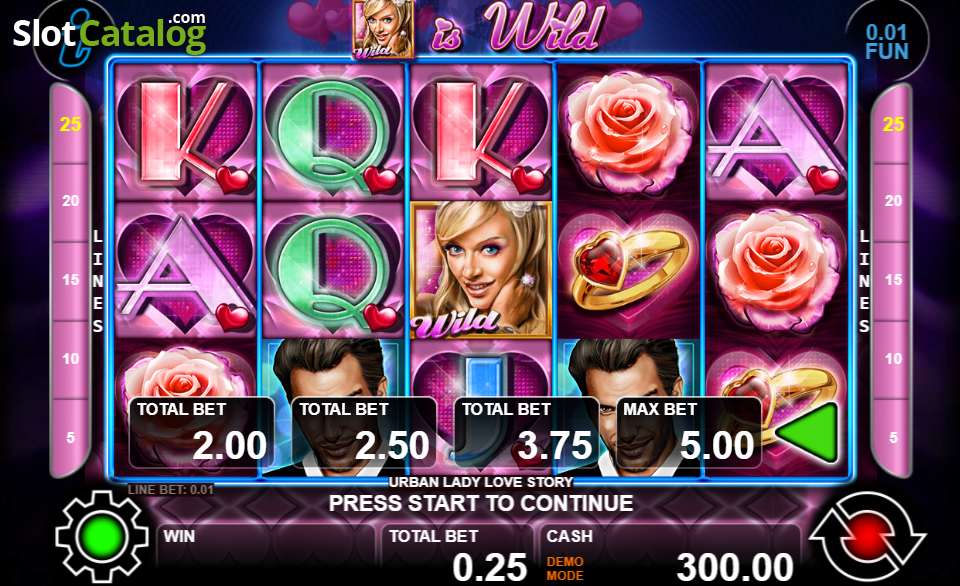The height and width of the screenshot is (586, 960).
Task: Set 20 lines on left selector
Action: [x=70, y=201]
